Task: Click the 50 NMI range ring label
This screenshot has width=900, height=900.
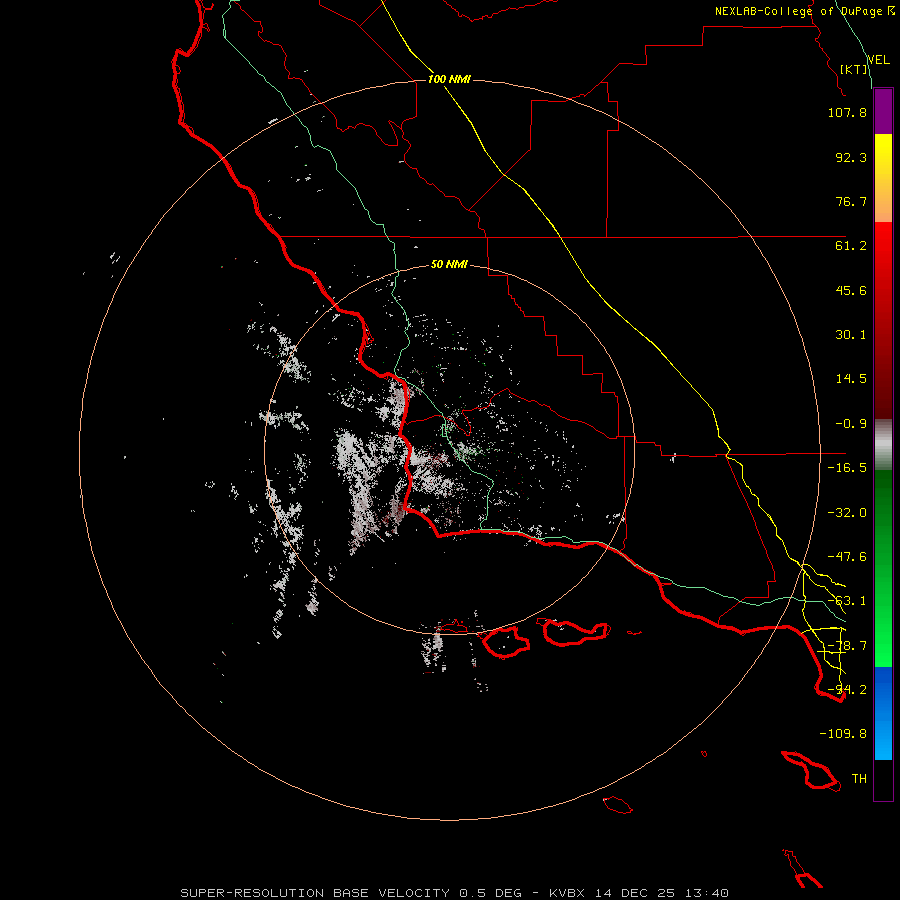Action: click(449, 265)
